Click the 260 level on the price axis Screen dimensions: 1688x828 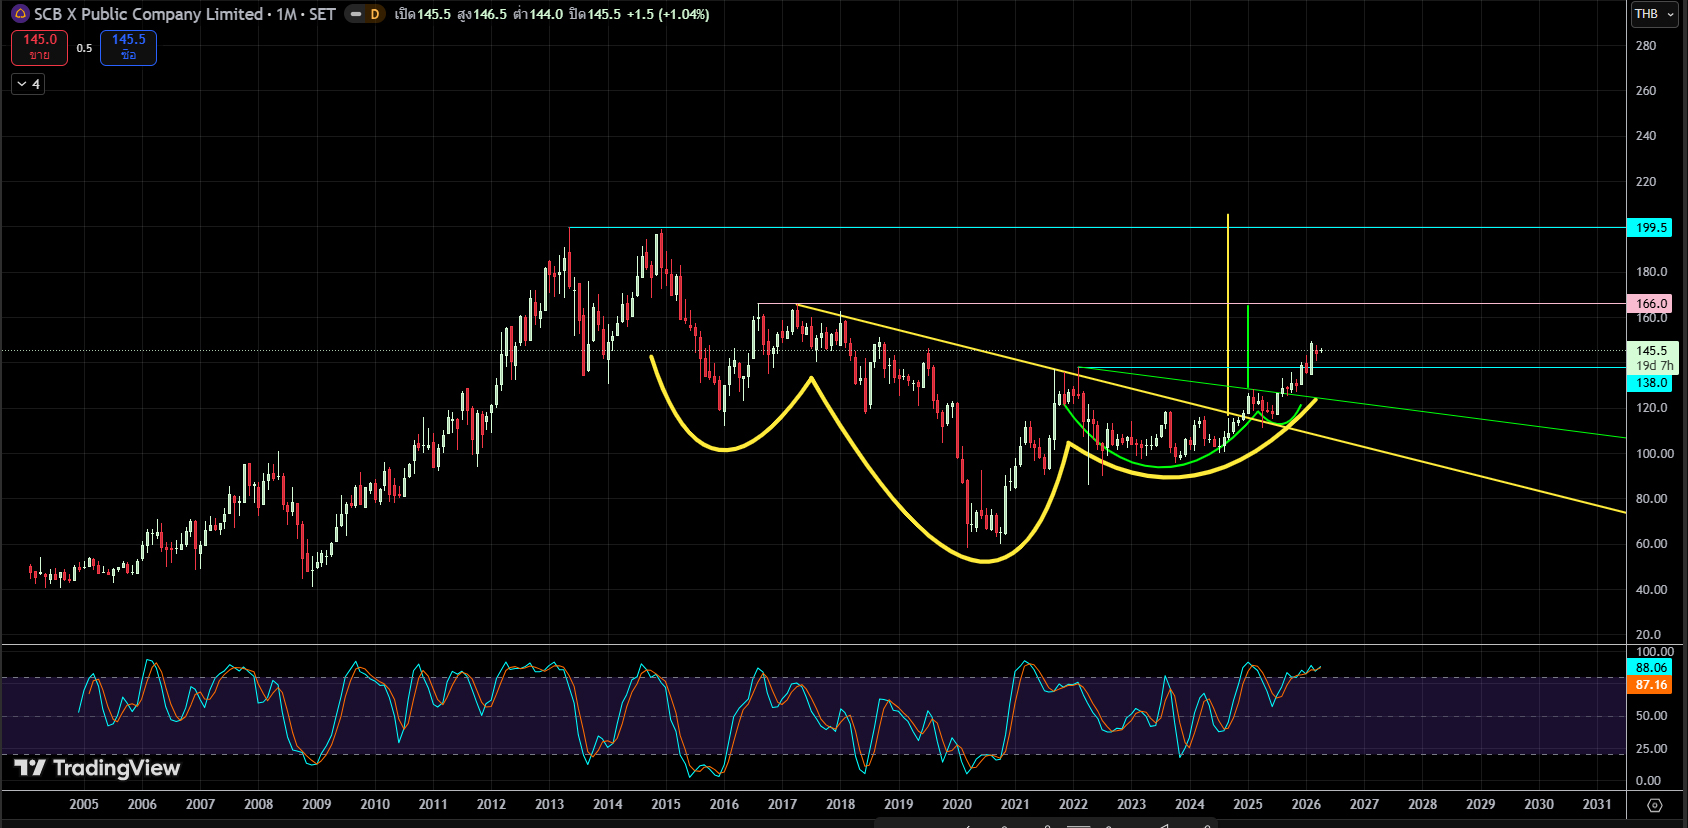(1646, 91)
